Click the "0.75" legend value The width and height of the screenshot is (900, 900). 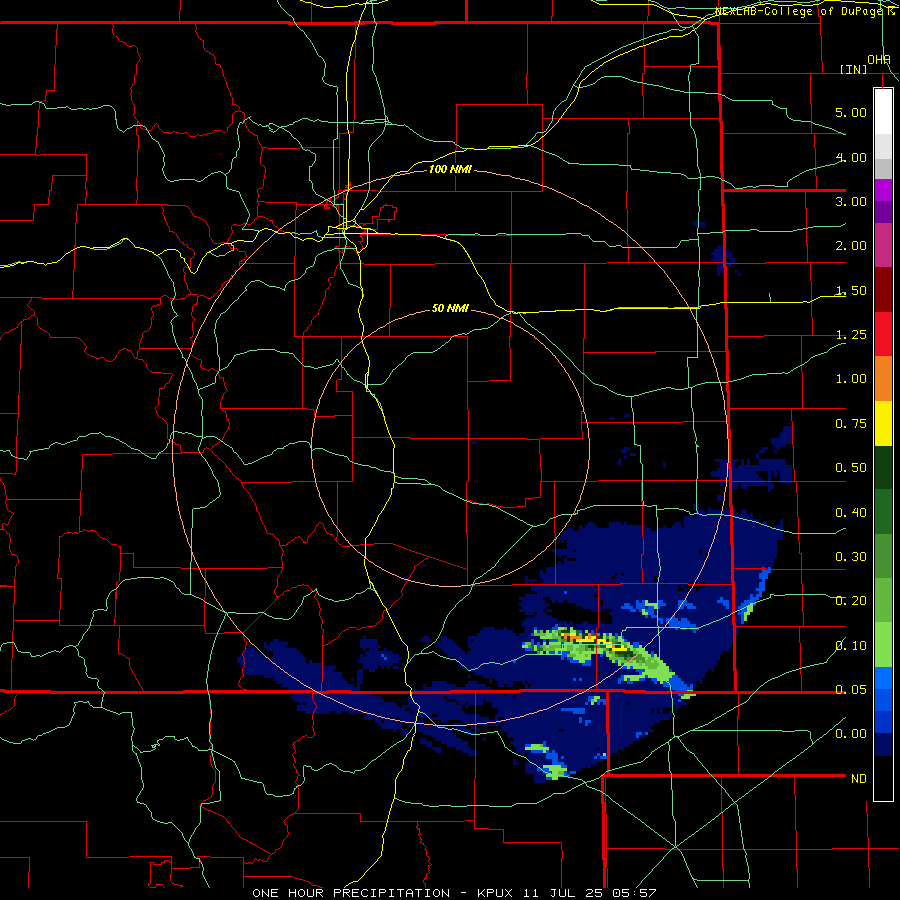tap(851, 424)
